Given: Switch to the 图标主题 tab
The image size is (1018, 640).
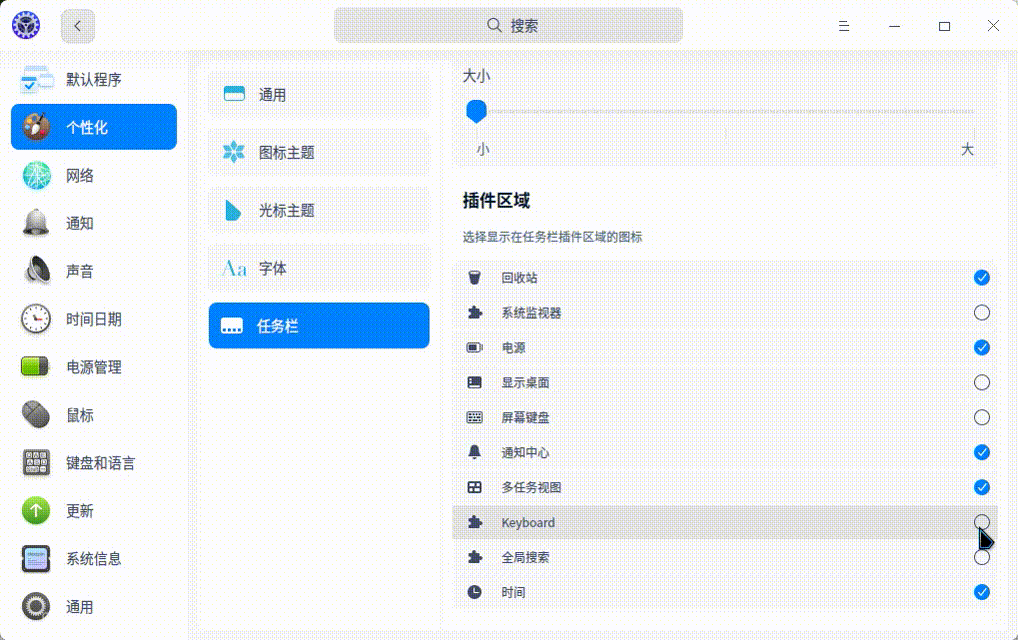Looking at the screenshot, I should coord(318,152).
